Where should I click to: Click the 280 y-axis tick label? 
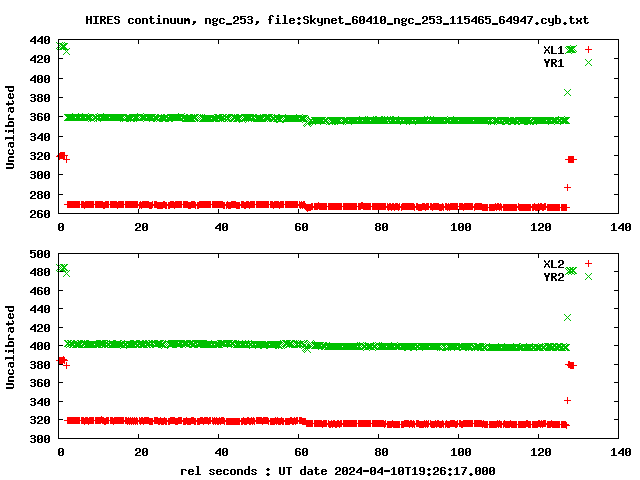tap(40, 195)
